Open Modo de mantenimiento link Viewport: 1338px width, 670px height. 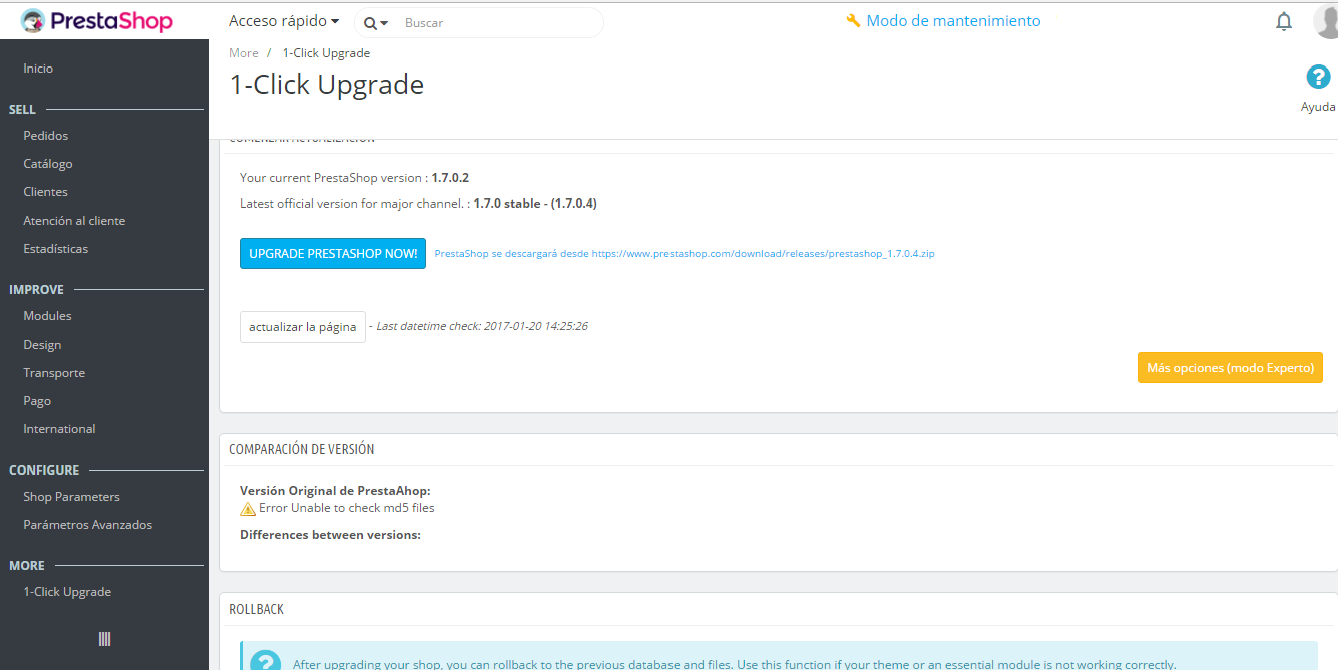click(x=953, y=21)
